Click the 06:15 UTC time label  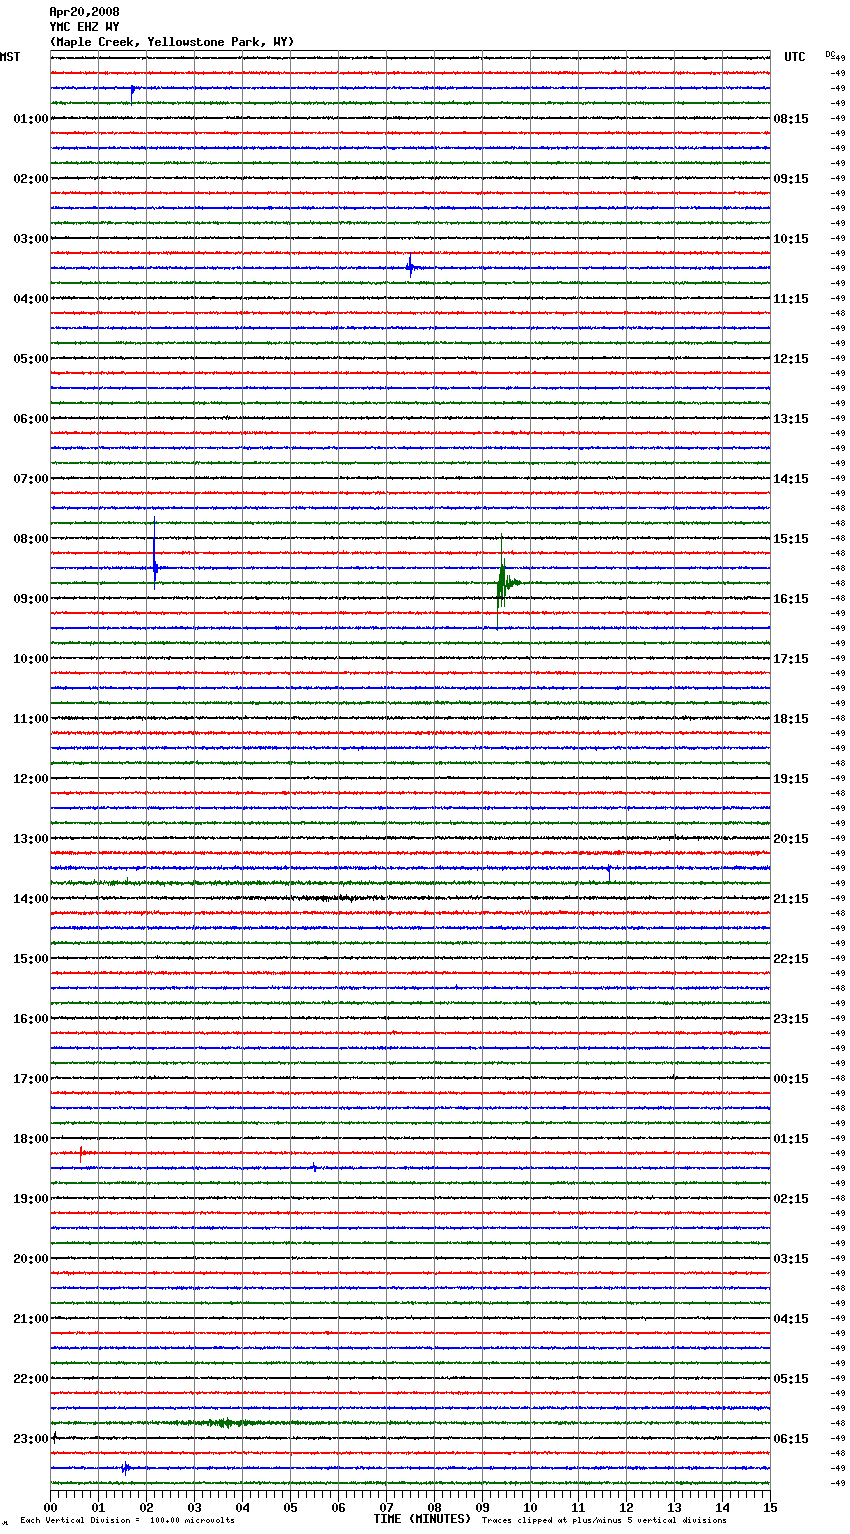(x=791, y=1439)
